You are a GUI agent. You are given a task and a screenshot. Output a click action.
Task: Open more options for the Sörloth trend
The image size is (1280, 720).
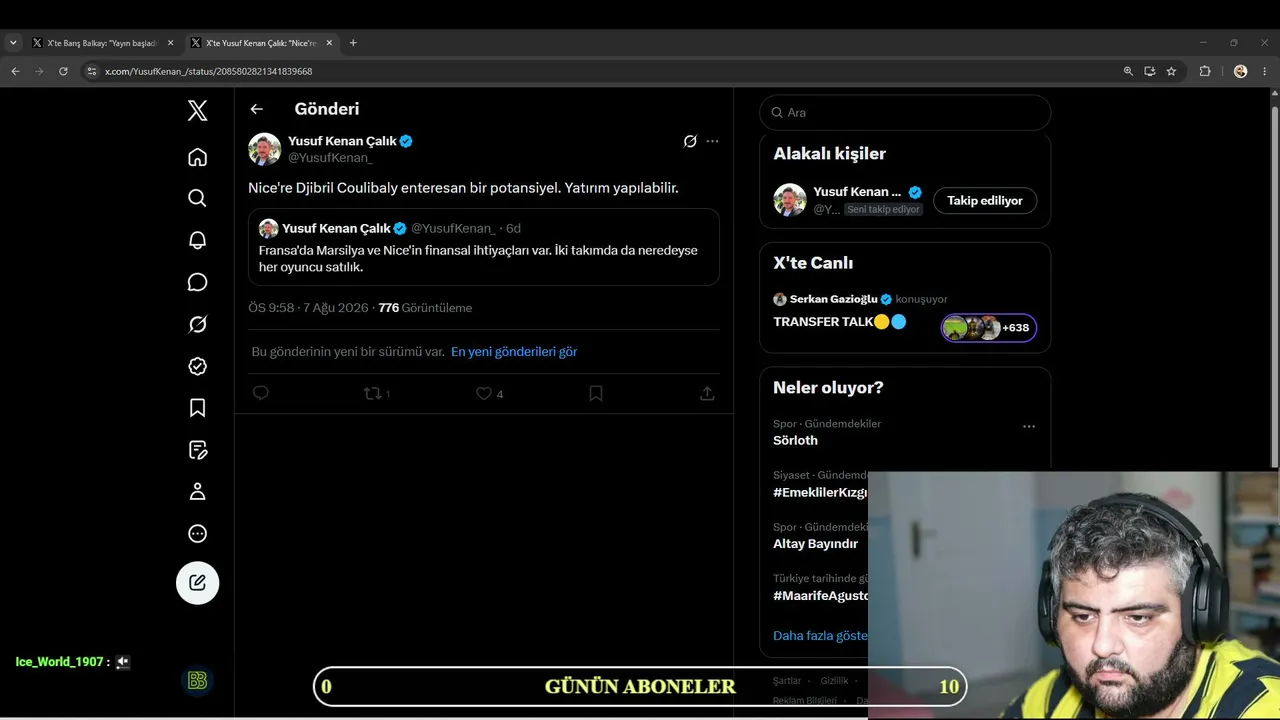click(x=1029, y=427)
